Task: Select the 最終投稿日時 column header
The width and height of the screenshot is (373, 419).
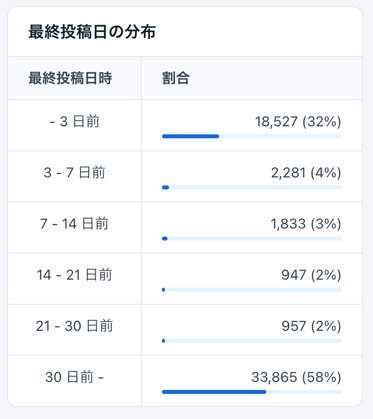Action: point(70,78)
